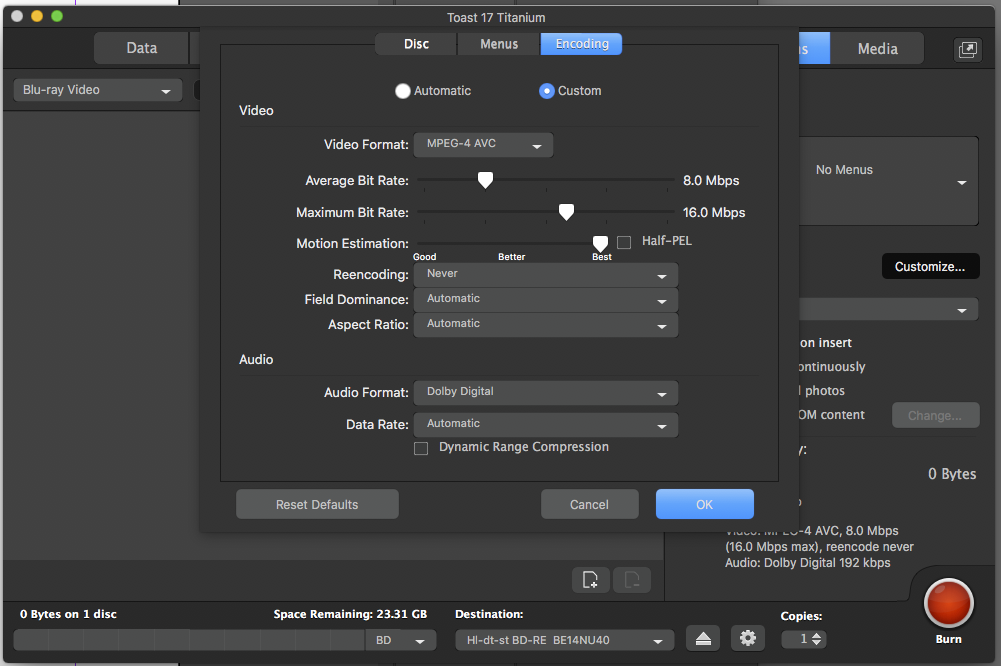Open the Audio Format dropdown
Screen dimensions: 1001x666
[546, 393]
